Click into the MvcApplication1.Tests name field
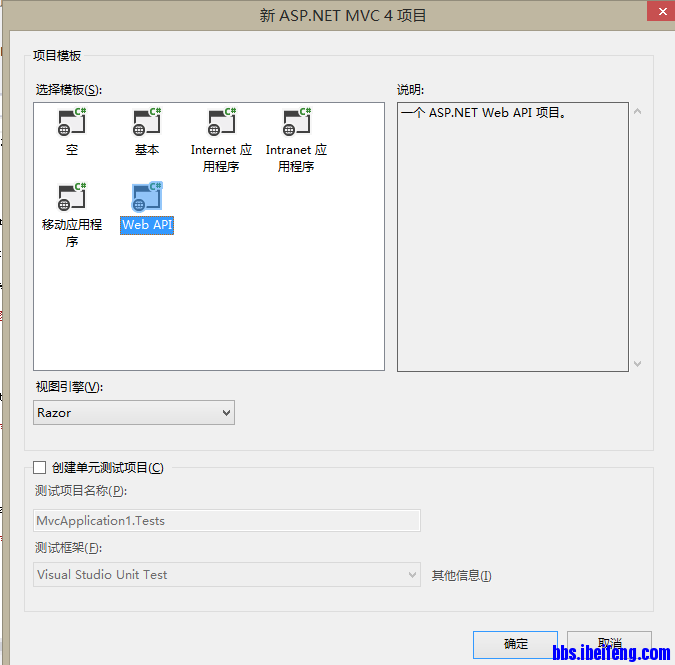 pyautogui.click(x=226, y=520)
